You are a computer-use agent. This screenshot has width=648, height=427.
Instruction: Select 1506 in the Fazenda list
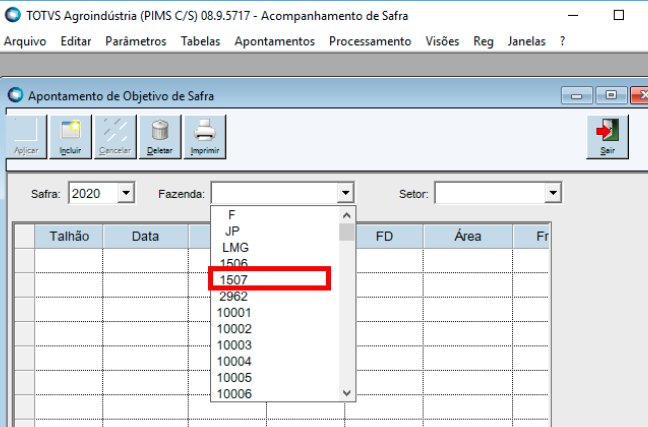click(275, 262)
